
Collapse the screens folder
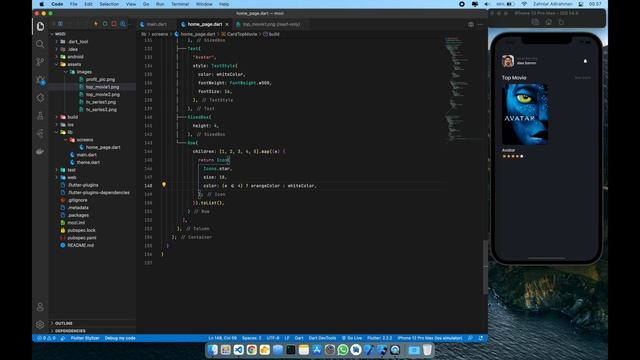click(x=81, y=140)
